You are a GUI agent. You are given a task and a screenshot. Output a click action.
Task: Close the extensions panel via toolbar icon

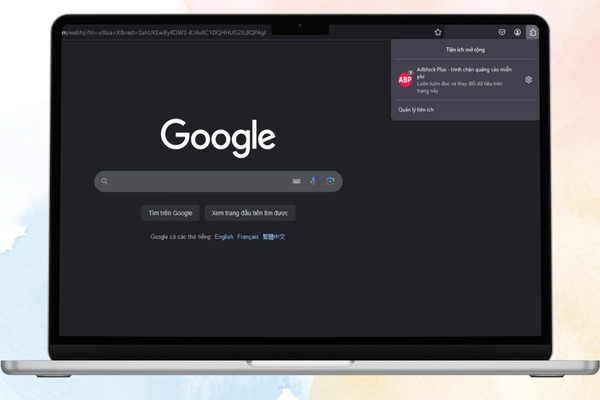(x=532, y=33)
